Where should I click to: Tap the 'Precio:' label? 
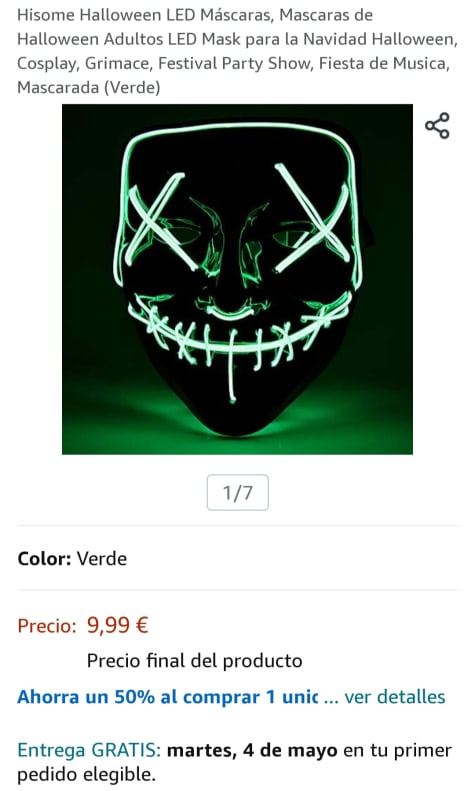(47, 626)
